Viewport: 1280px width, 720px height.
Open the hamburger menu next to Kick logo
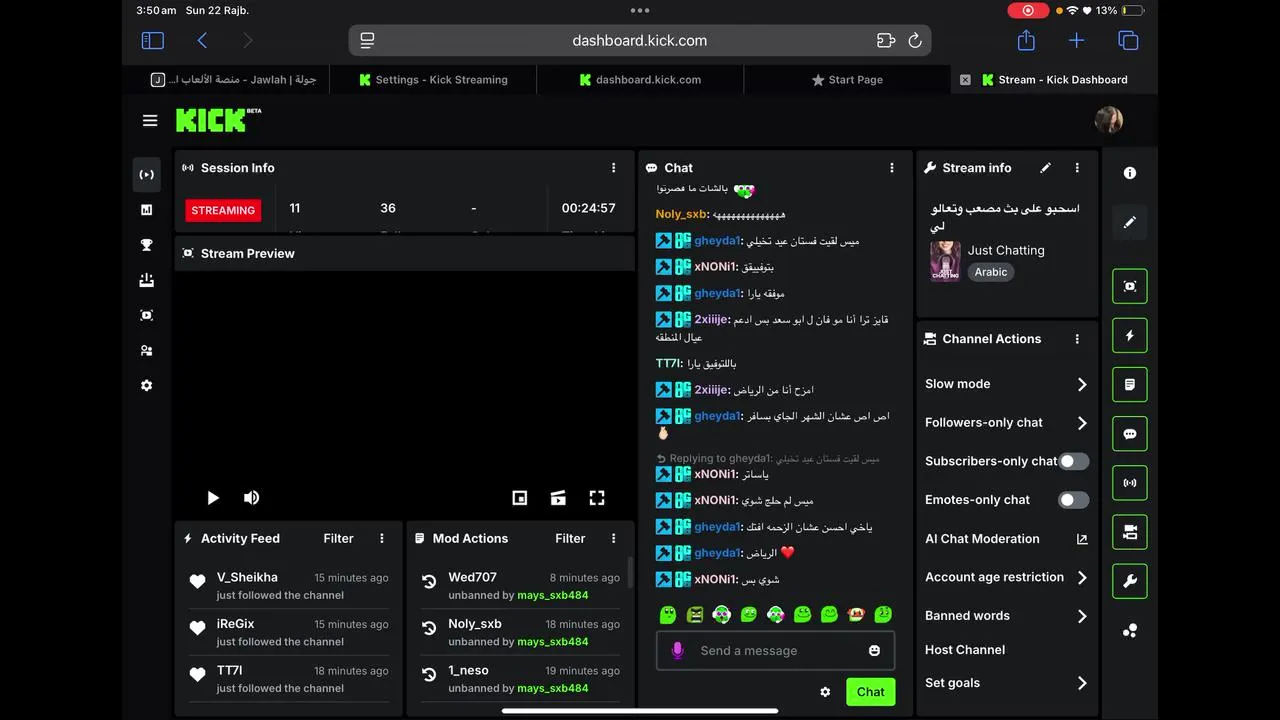pyautogui.click(x=150, y=121)
